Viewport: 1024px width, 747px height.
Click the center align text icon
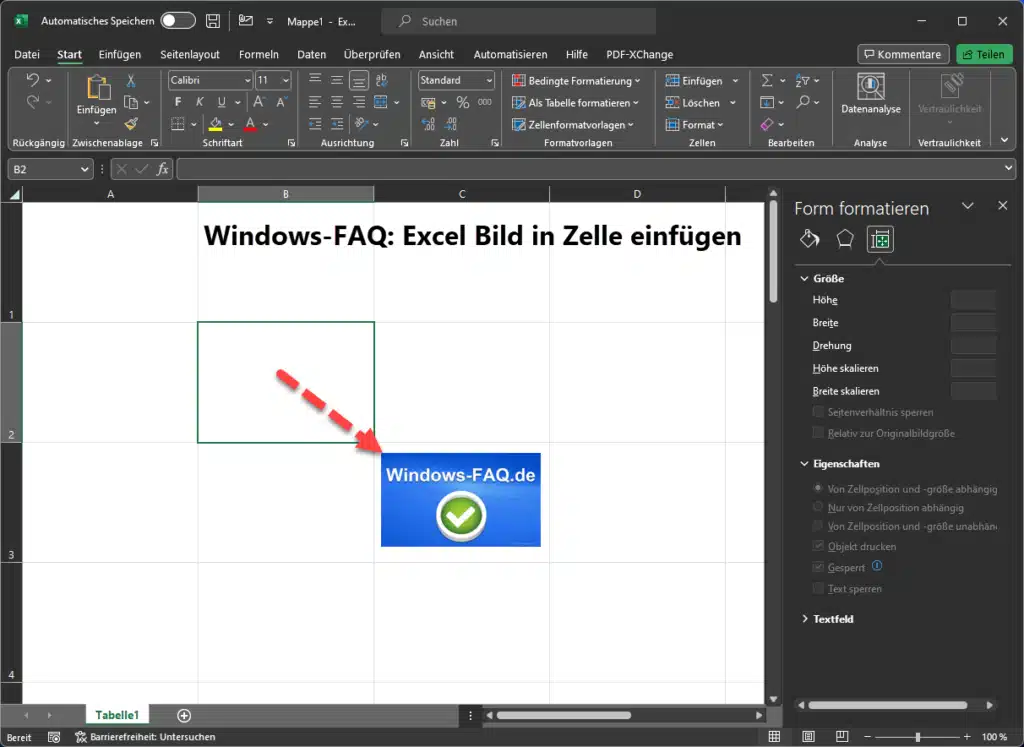[x=337, y=102]
